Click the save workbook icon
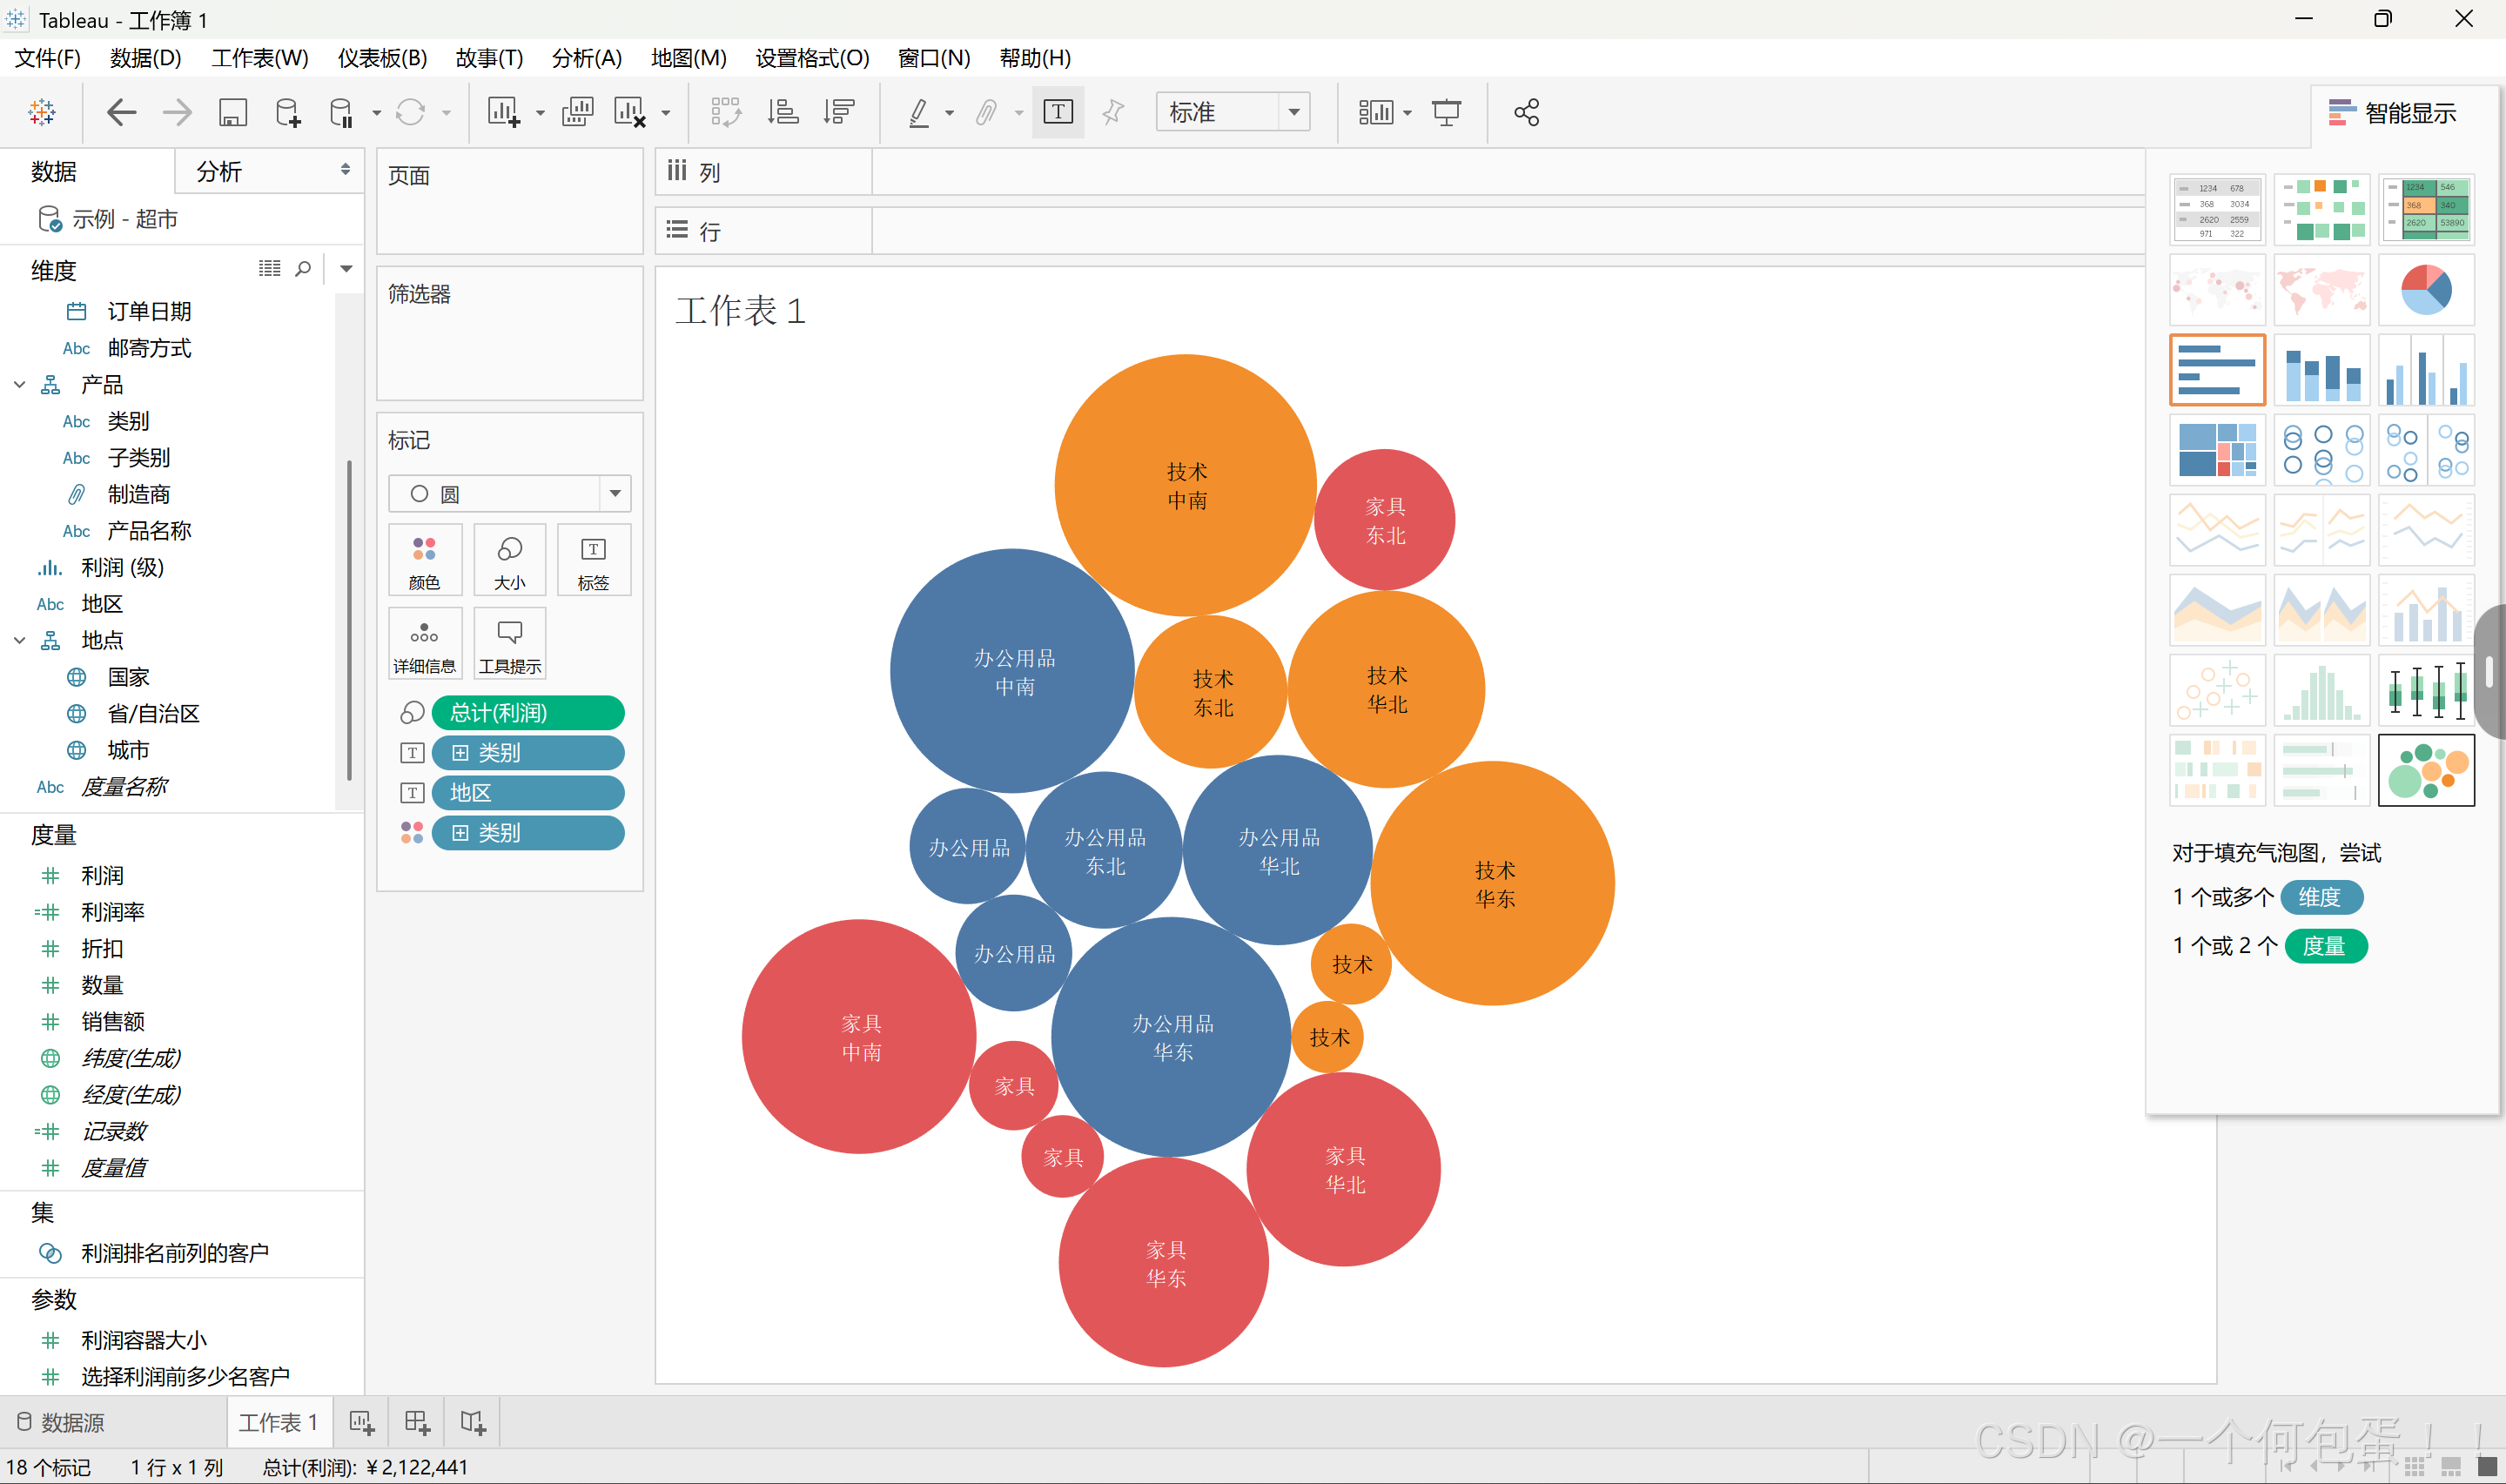This screenshot has width=2506, height=1484. point(232,112)
